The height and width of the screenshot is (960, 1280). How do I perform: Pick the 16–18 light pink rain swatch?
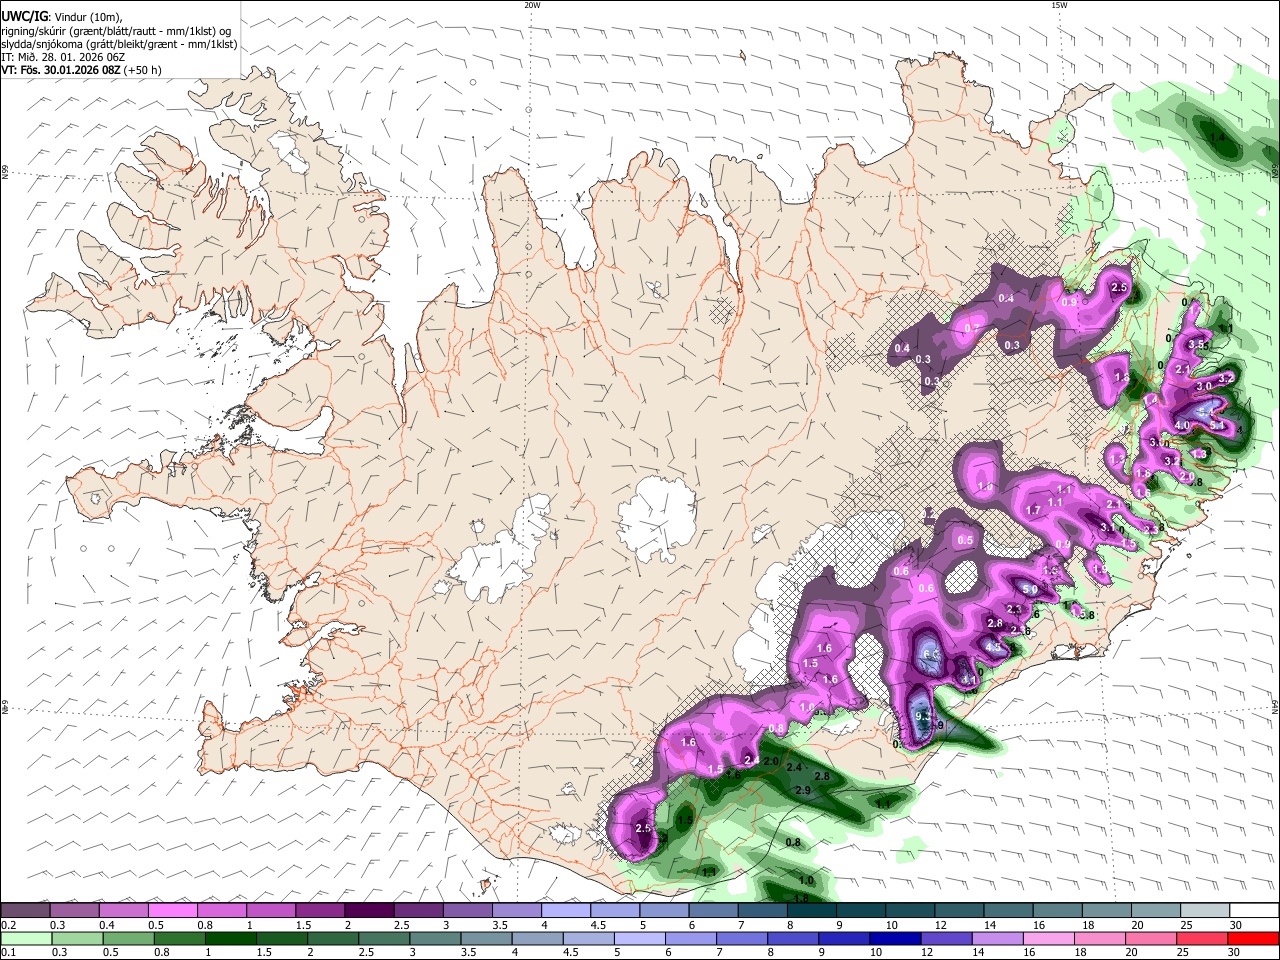(1048, 938)
